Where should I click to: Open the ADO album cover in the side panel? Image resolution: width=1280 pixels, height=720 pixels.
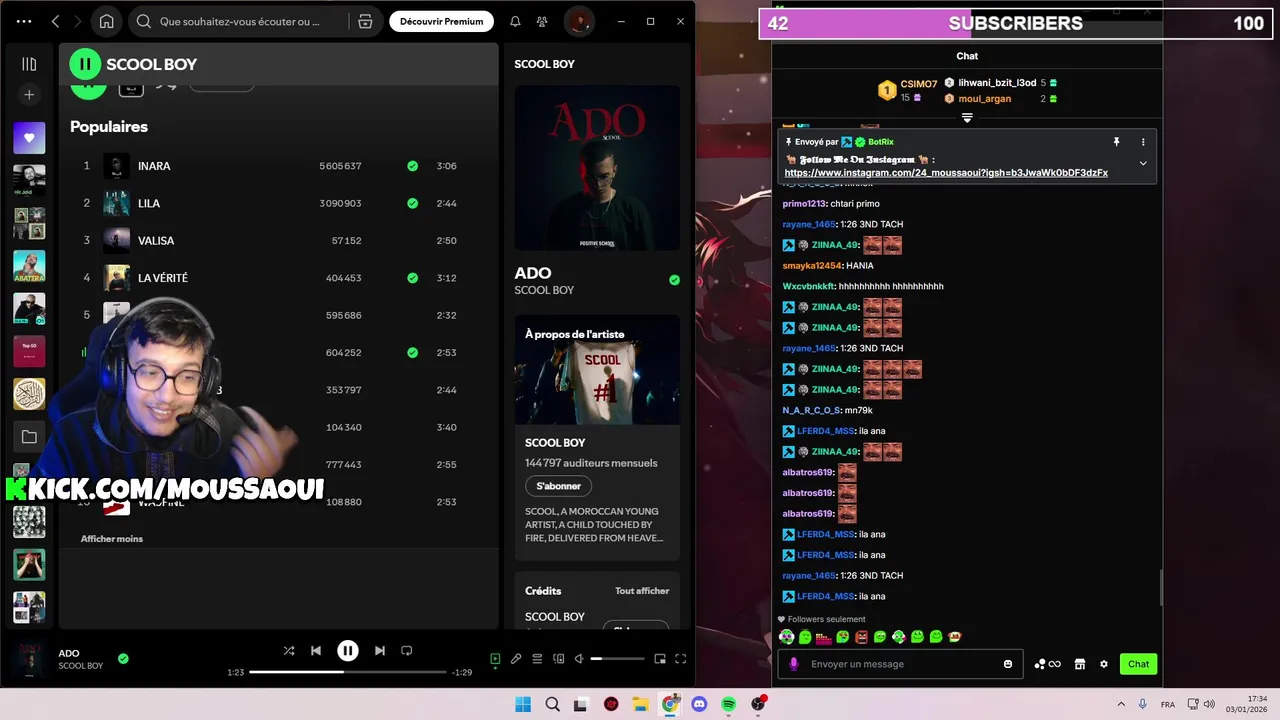[597, 167]
